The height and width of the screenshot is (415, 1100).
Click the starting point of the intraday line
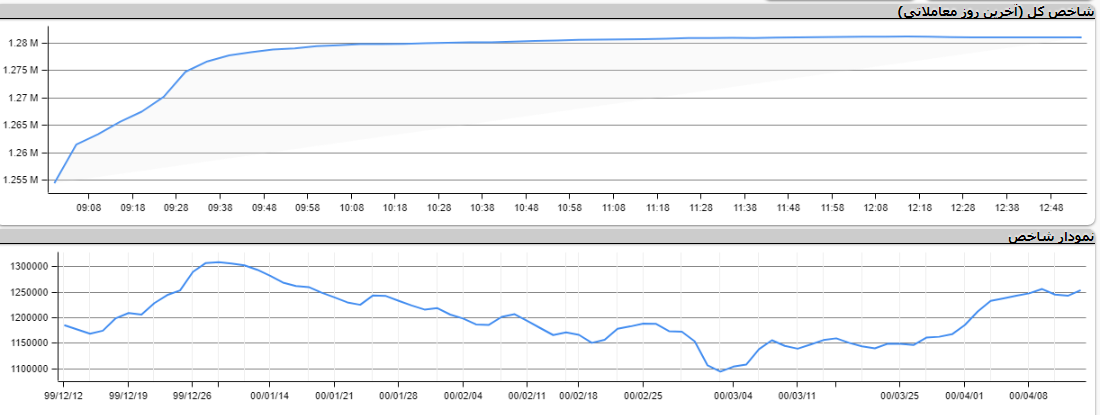[x=55, y=182]
